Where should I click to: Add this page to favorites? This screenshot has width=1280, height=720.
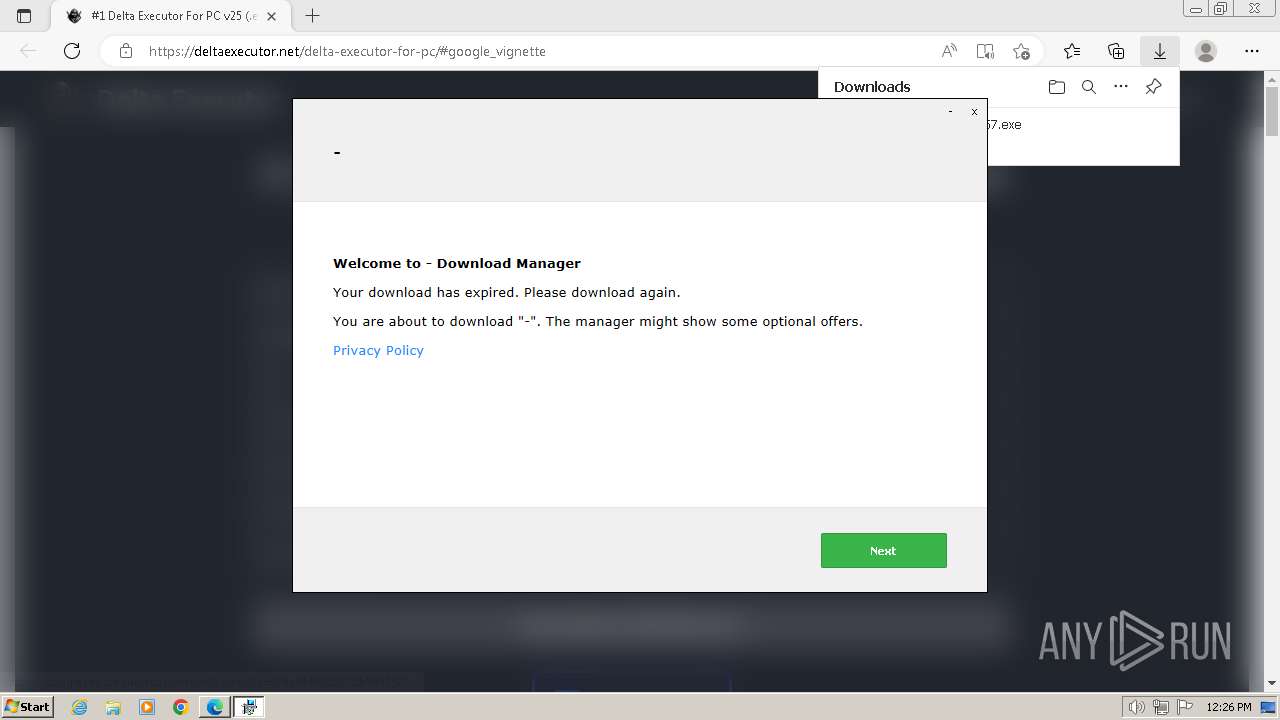[x=1021, y=51]
